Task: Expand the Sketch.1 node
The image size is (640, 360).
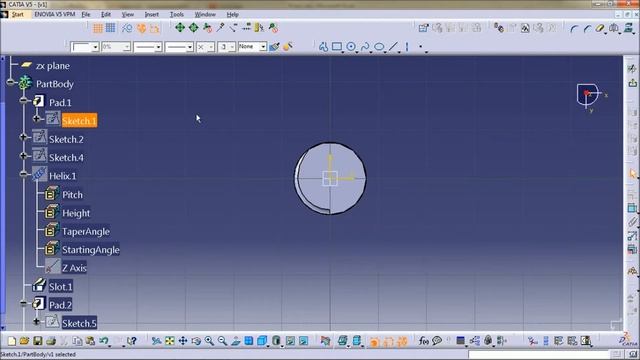Action: click(37, 118)
